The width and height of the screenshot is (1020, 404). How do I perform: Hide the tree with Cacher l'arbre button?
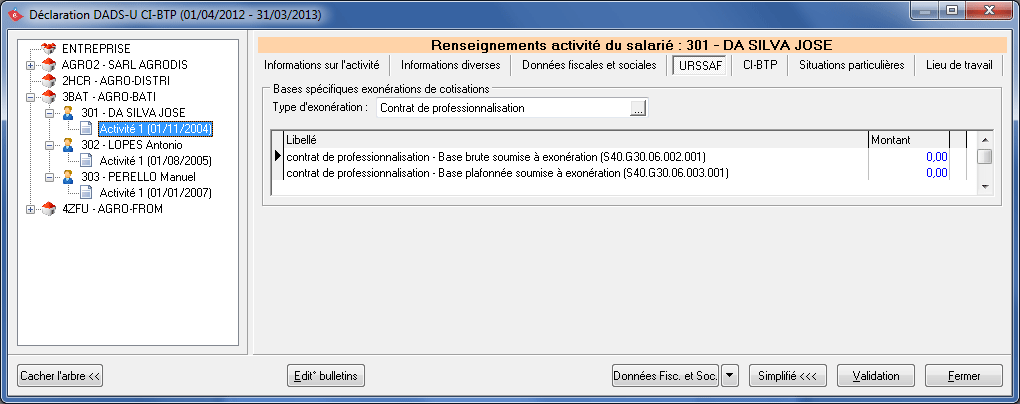[x=60, y=375]
